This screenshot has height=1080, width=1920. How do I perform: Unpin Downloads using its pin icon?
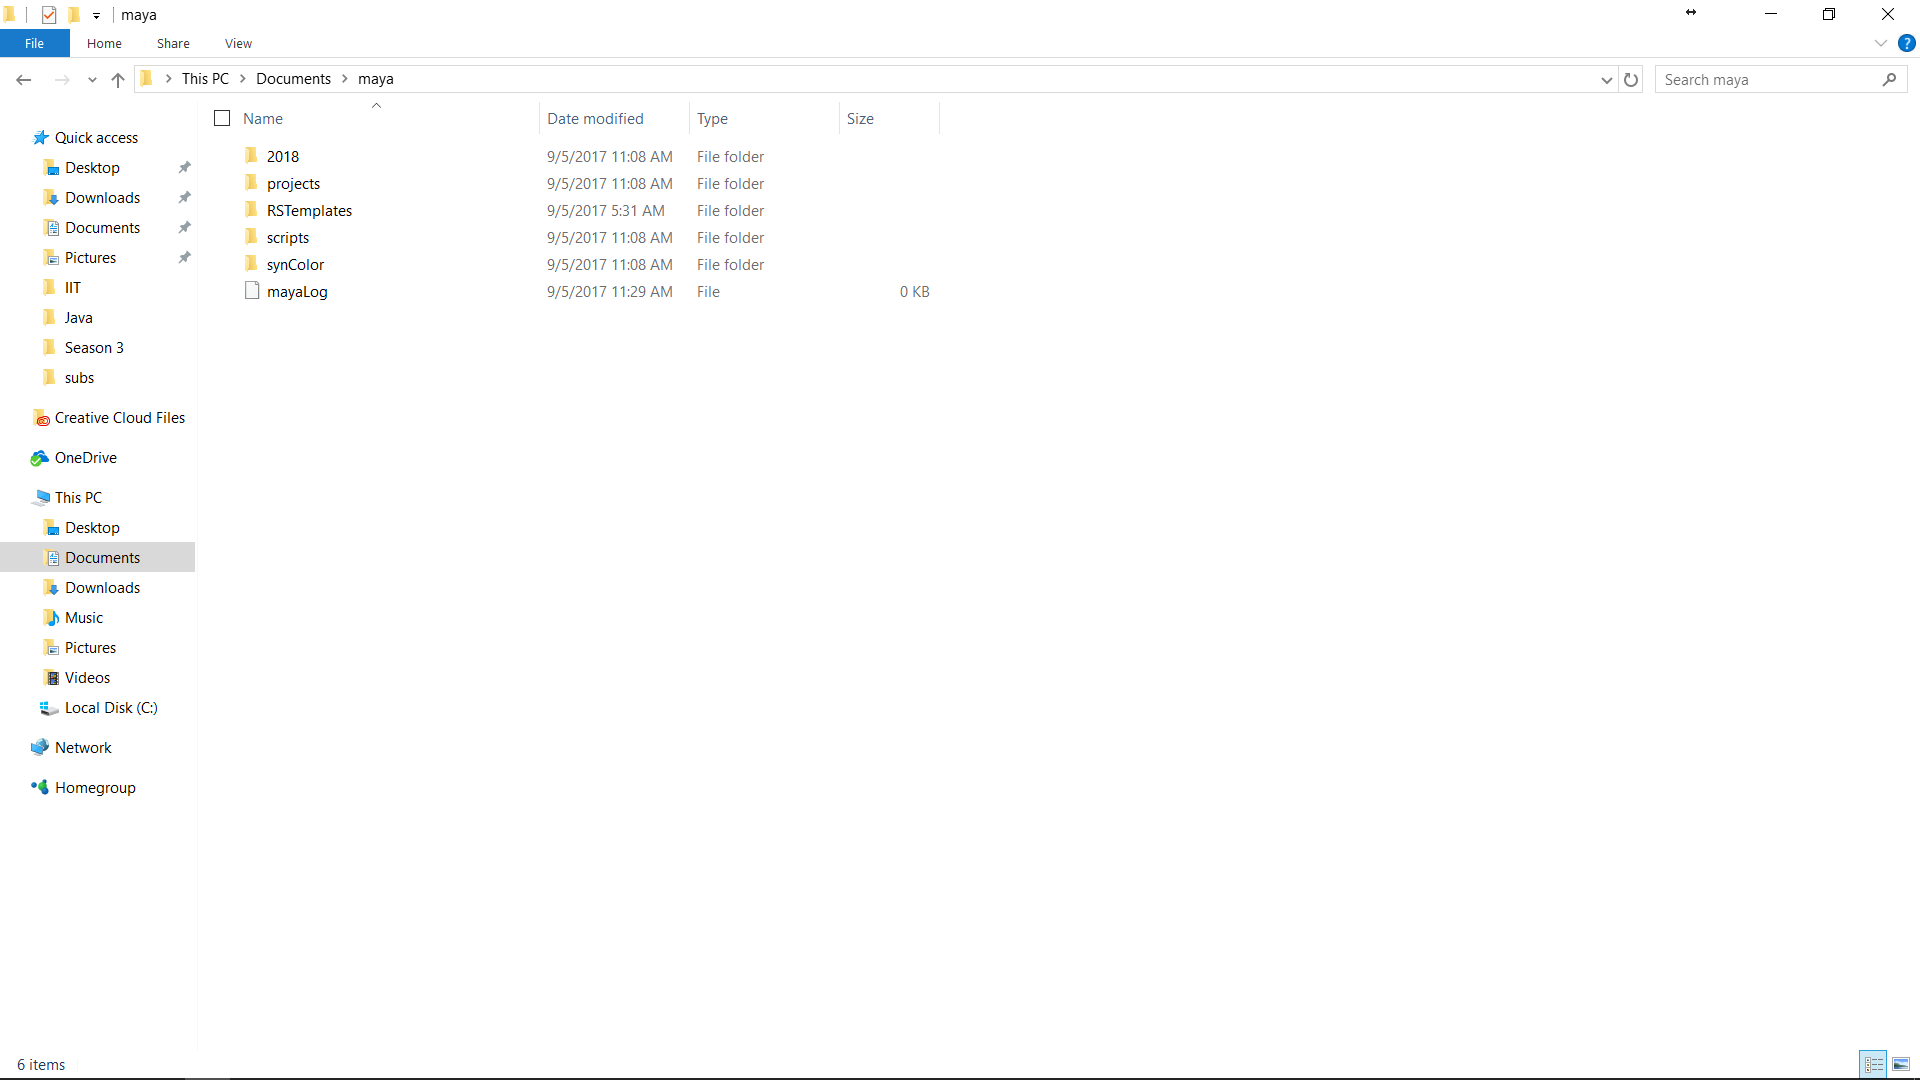[x=184, y=197]
